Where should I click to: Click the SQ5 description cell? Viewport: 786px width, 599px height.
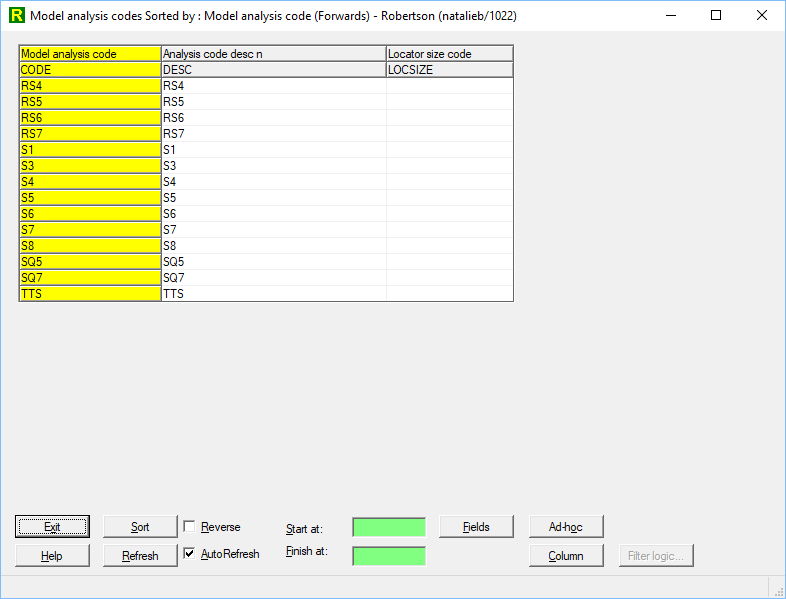[273, 262]
